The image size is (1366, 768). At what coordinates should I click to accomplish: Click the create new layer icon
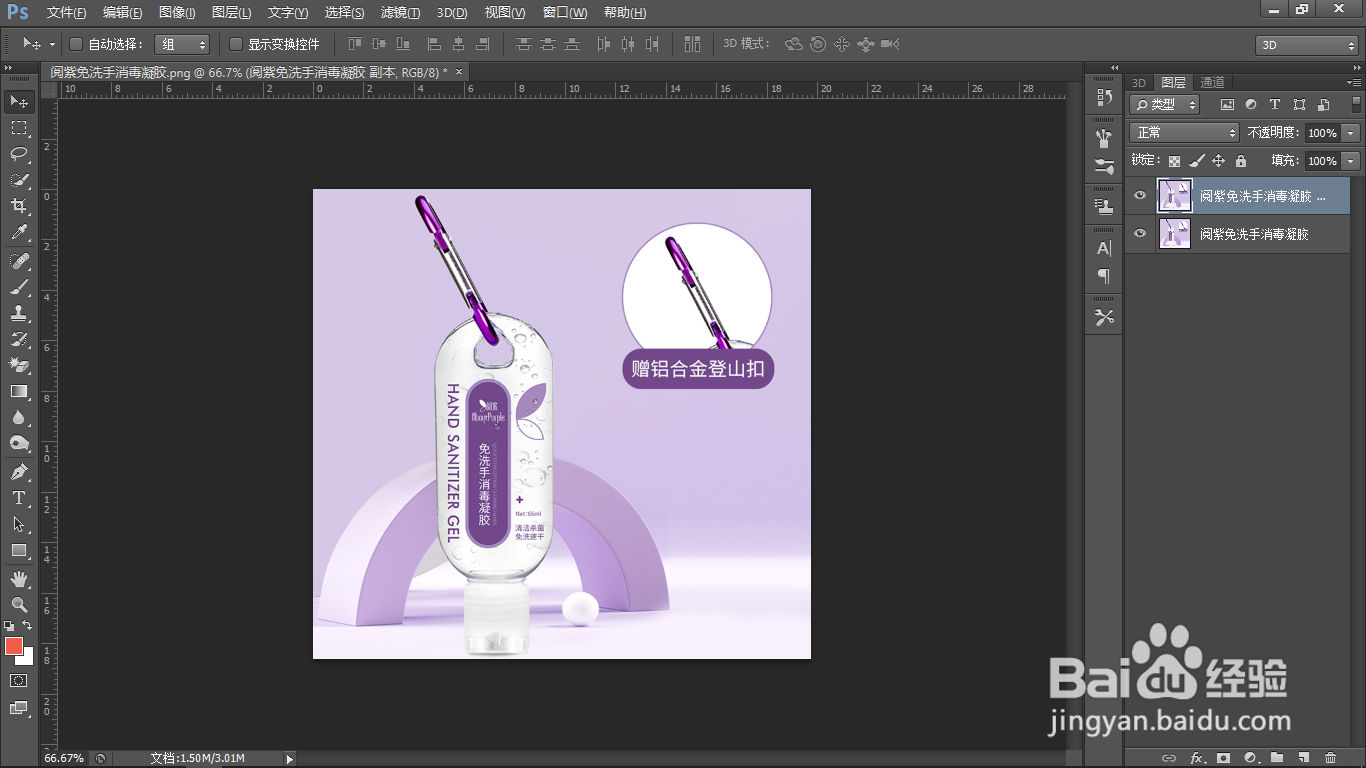click(1303, 758)
